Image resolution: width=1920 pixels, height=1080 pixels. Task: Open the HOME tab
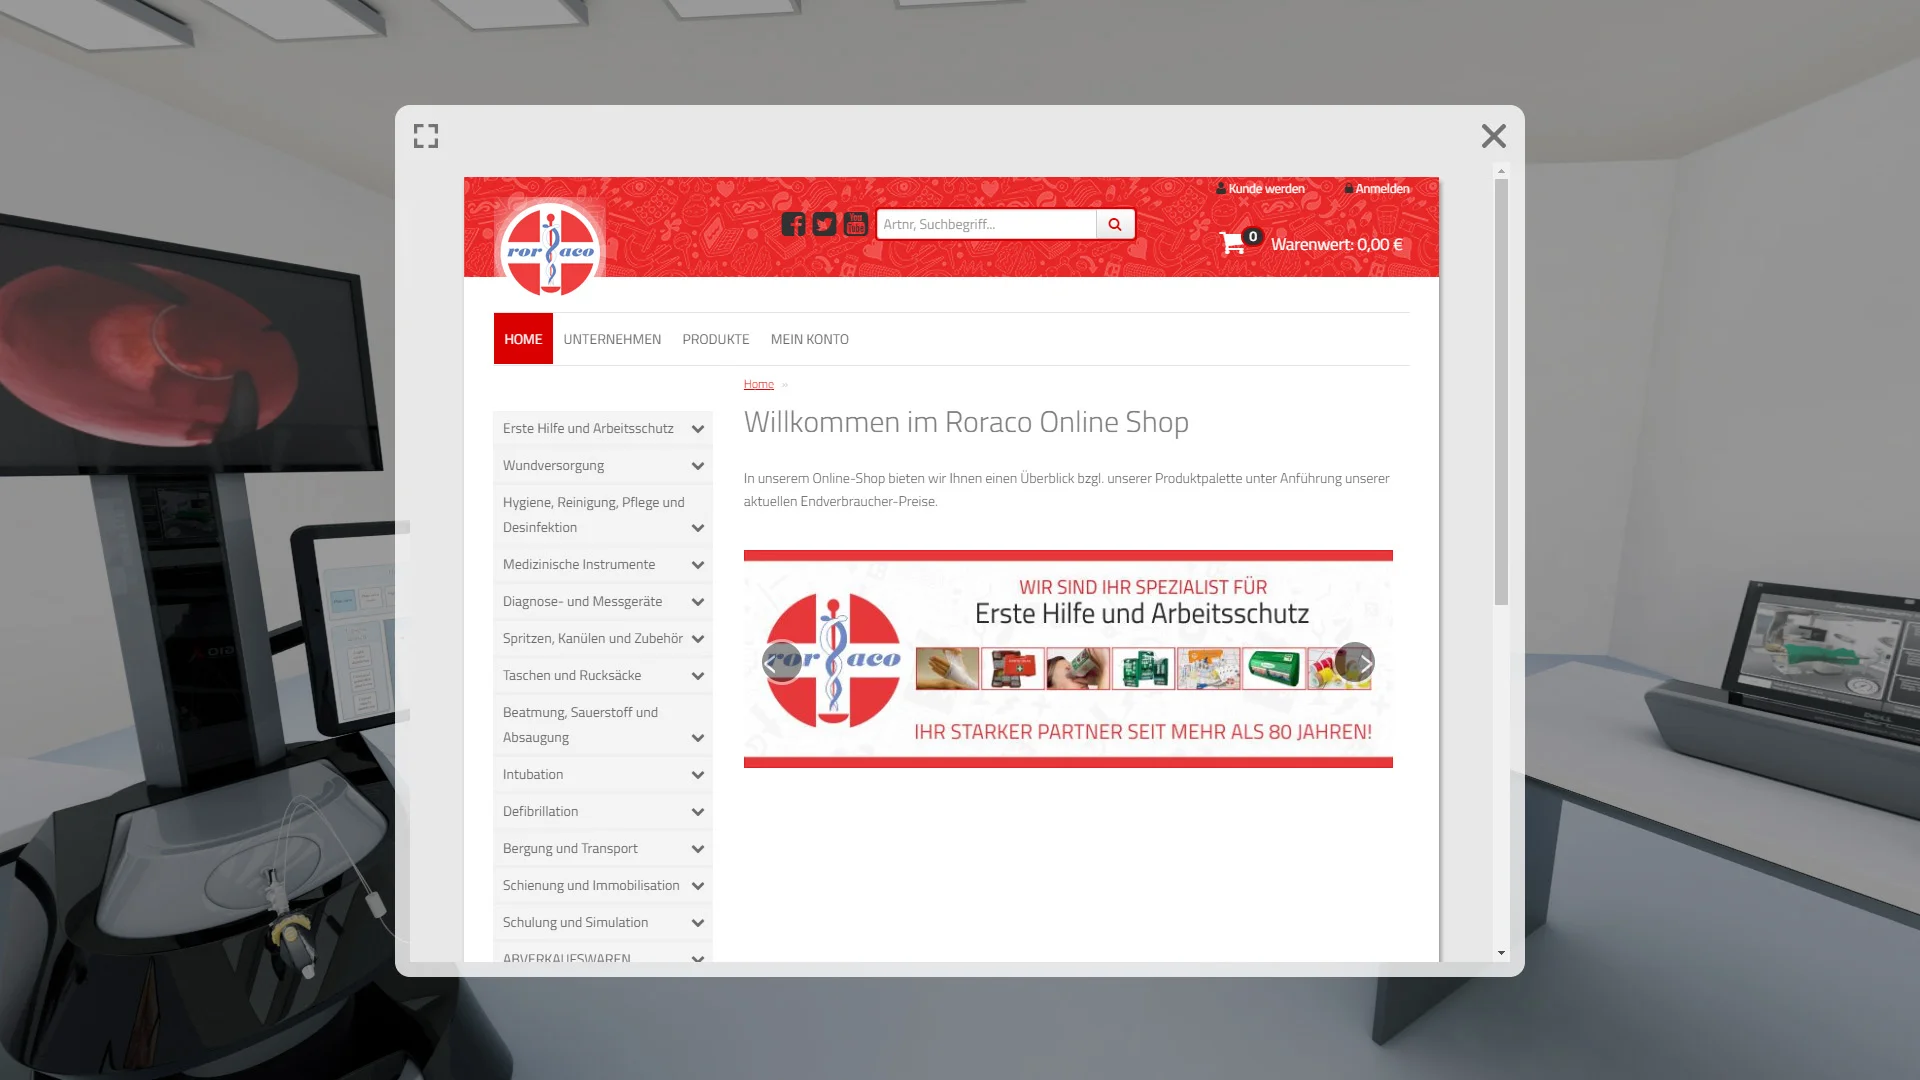[x=523, y=339]
